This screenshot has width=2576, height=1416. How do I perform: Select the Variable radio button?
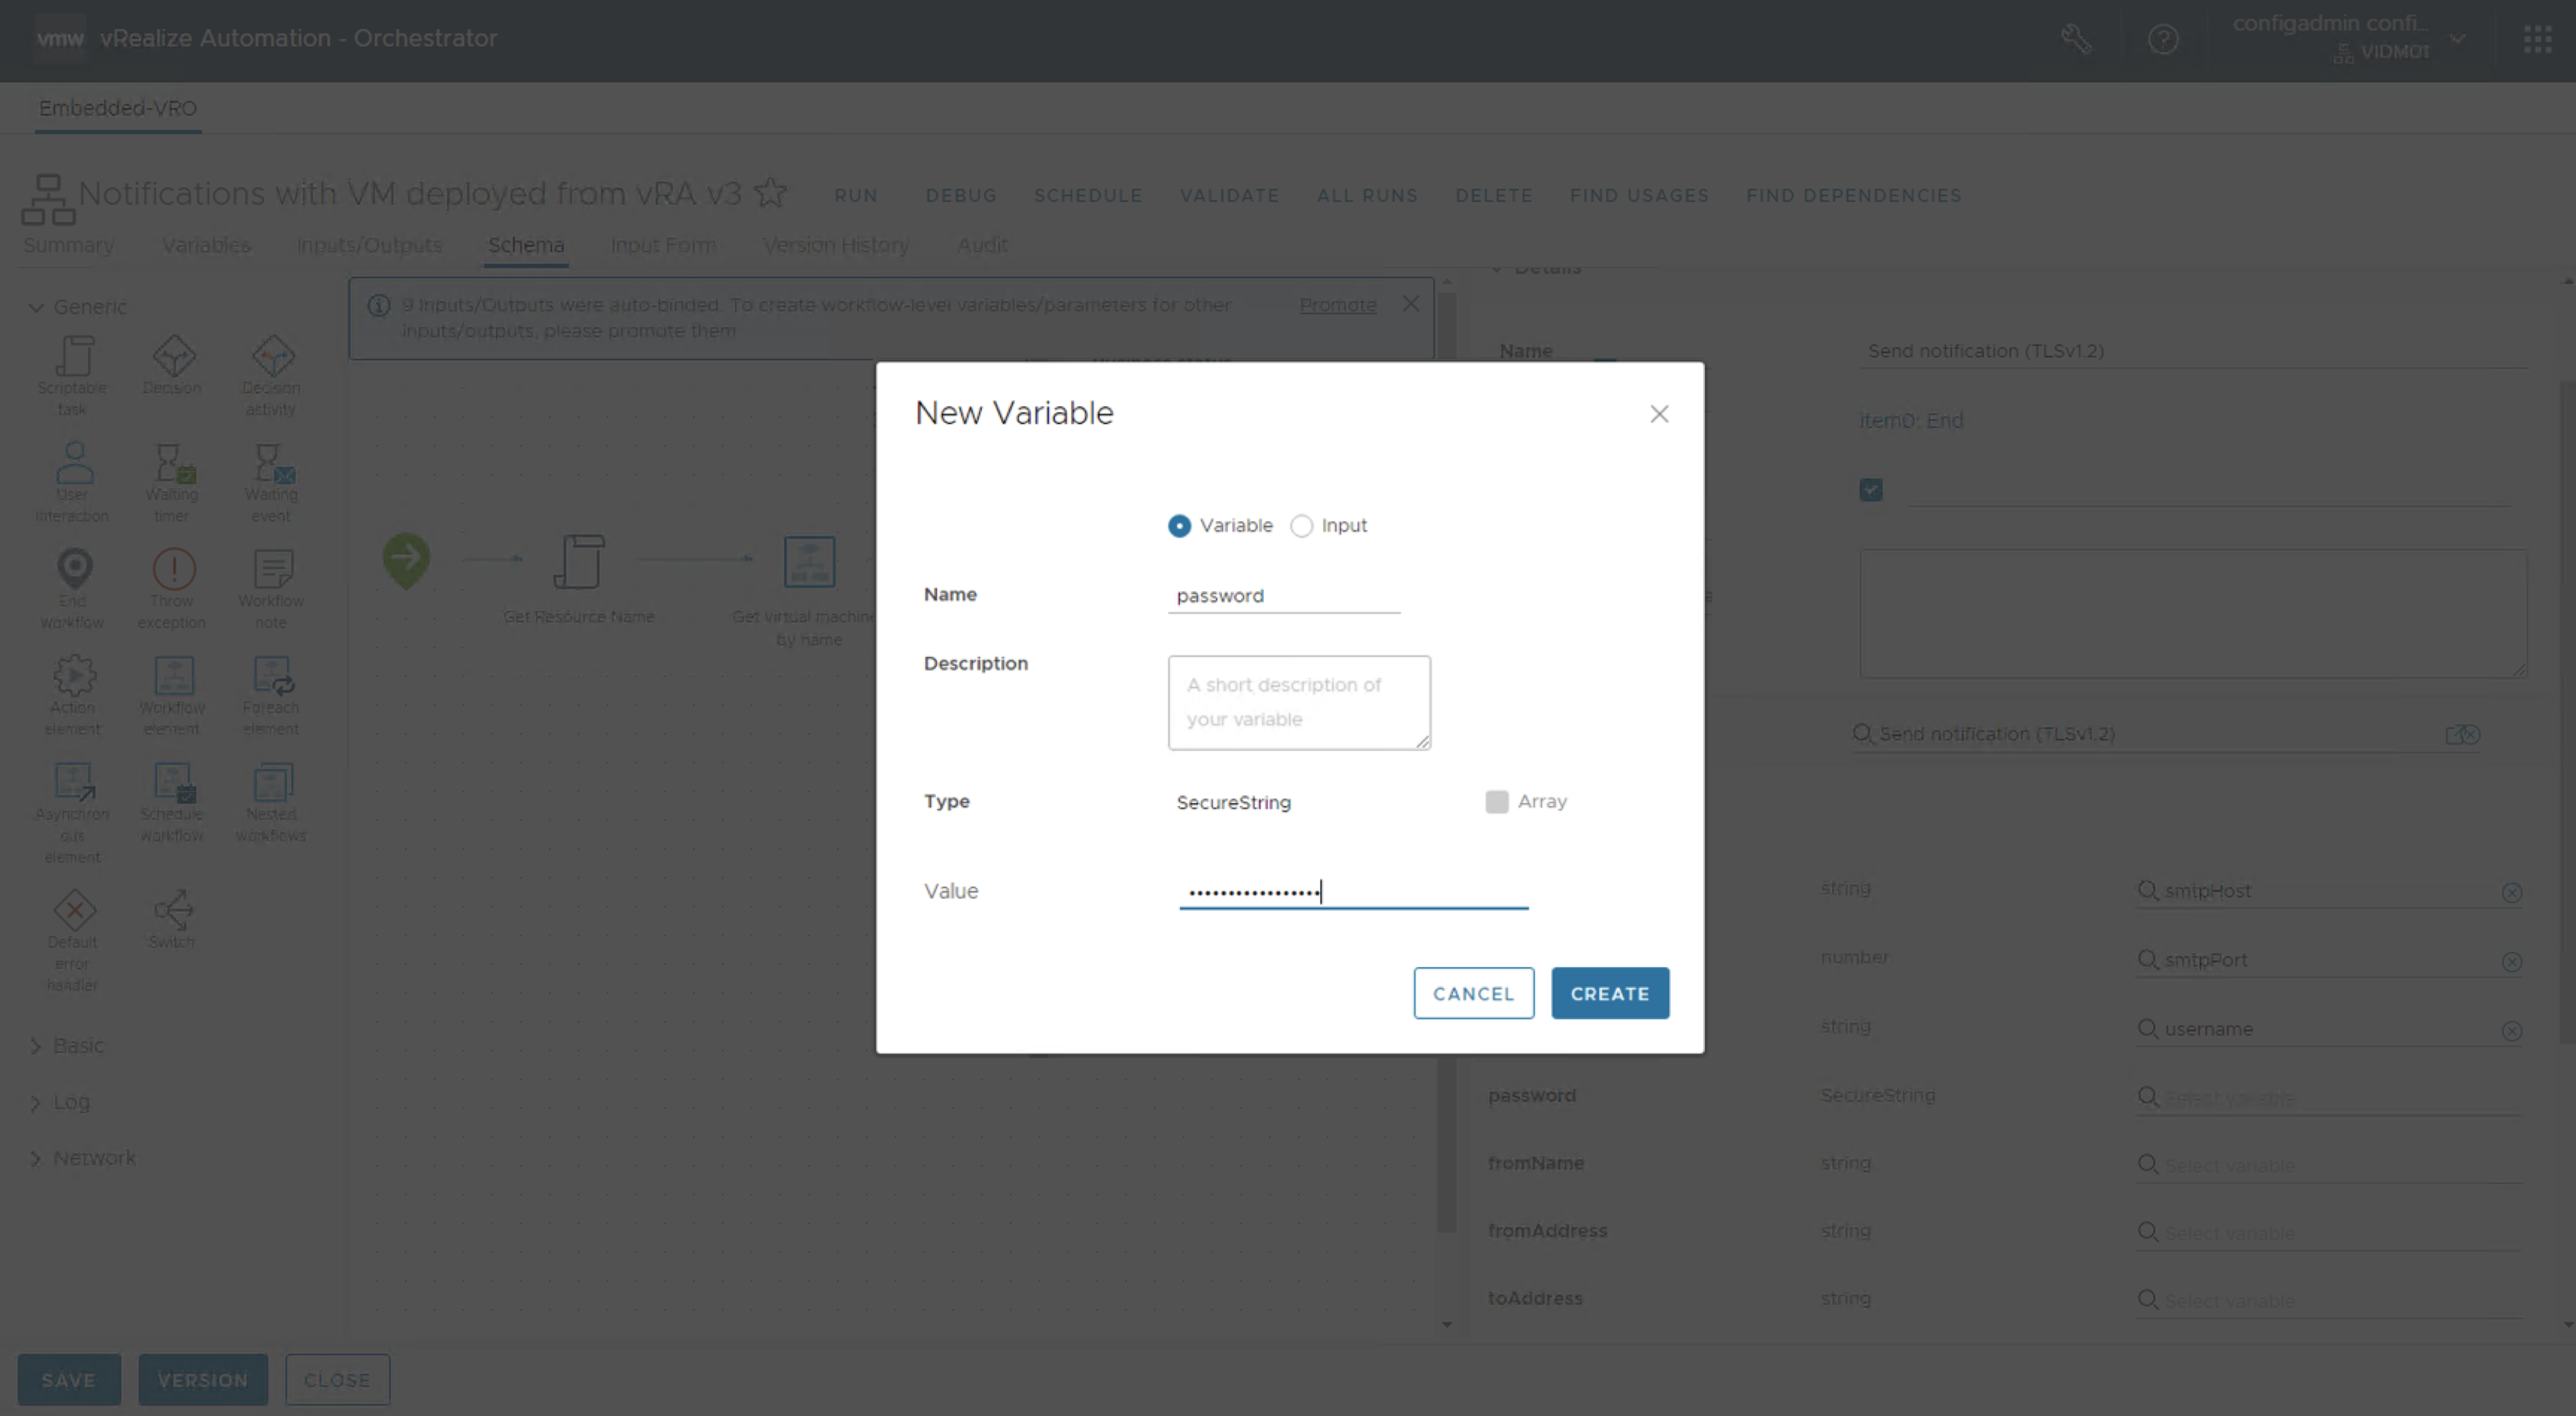pyautogui.click(x=1179, y=526)
